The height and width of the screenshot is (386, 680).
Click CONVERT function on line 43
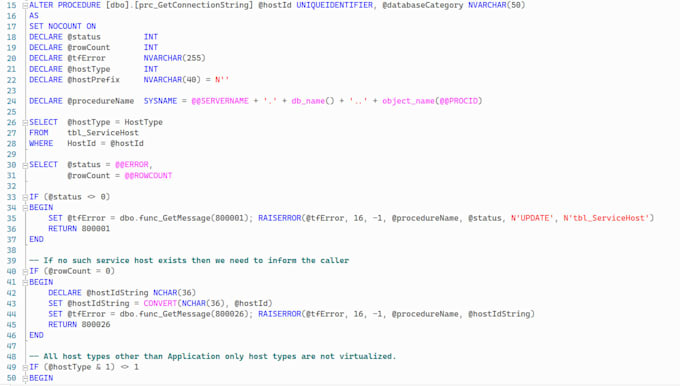160,304
